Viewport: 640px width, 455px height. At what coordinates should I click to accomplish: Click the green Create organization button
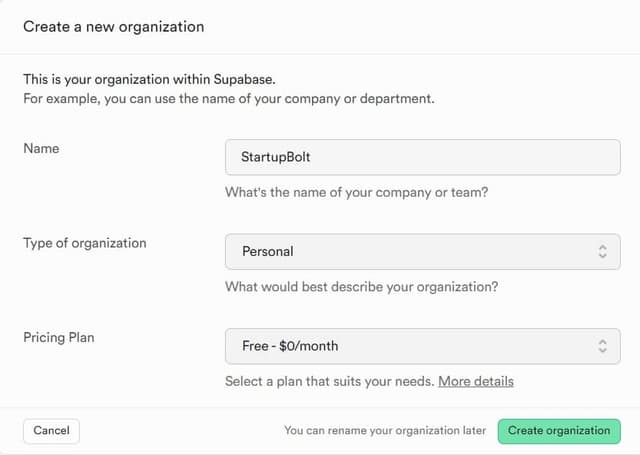(559, 431)
